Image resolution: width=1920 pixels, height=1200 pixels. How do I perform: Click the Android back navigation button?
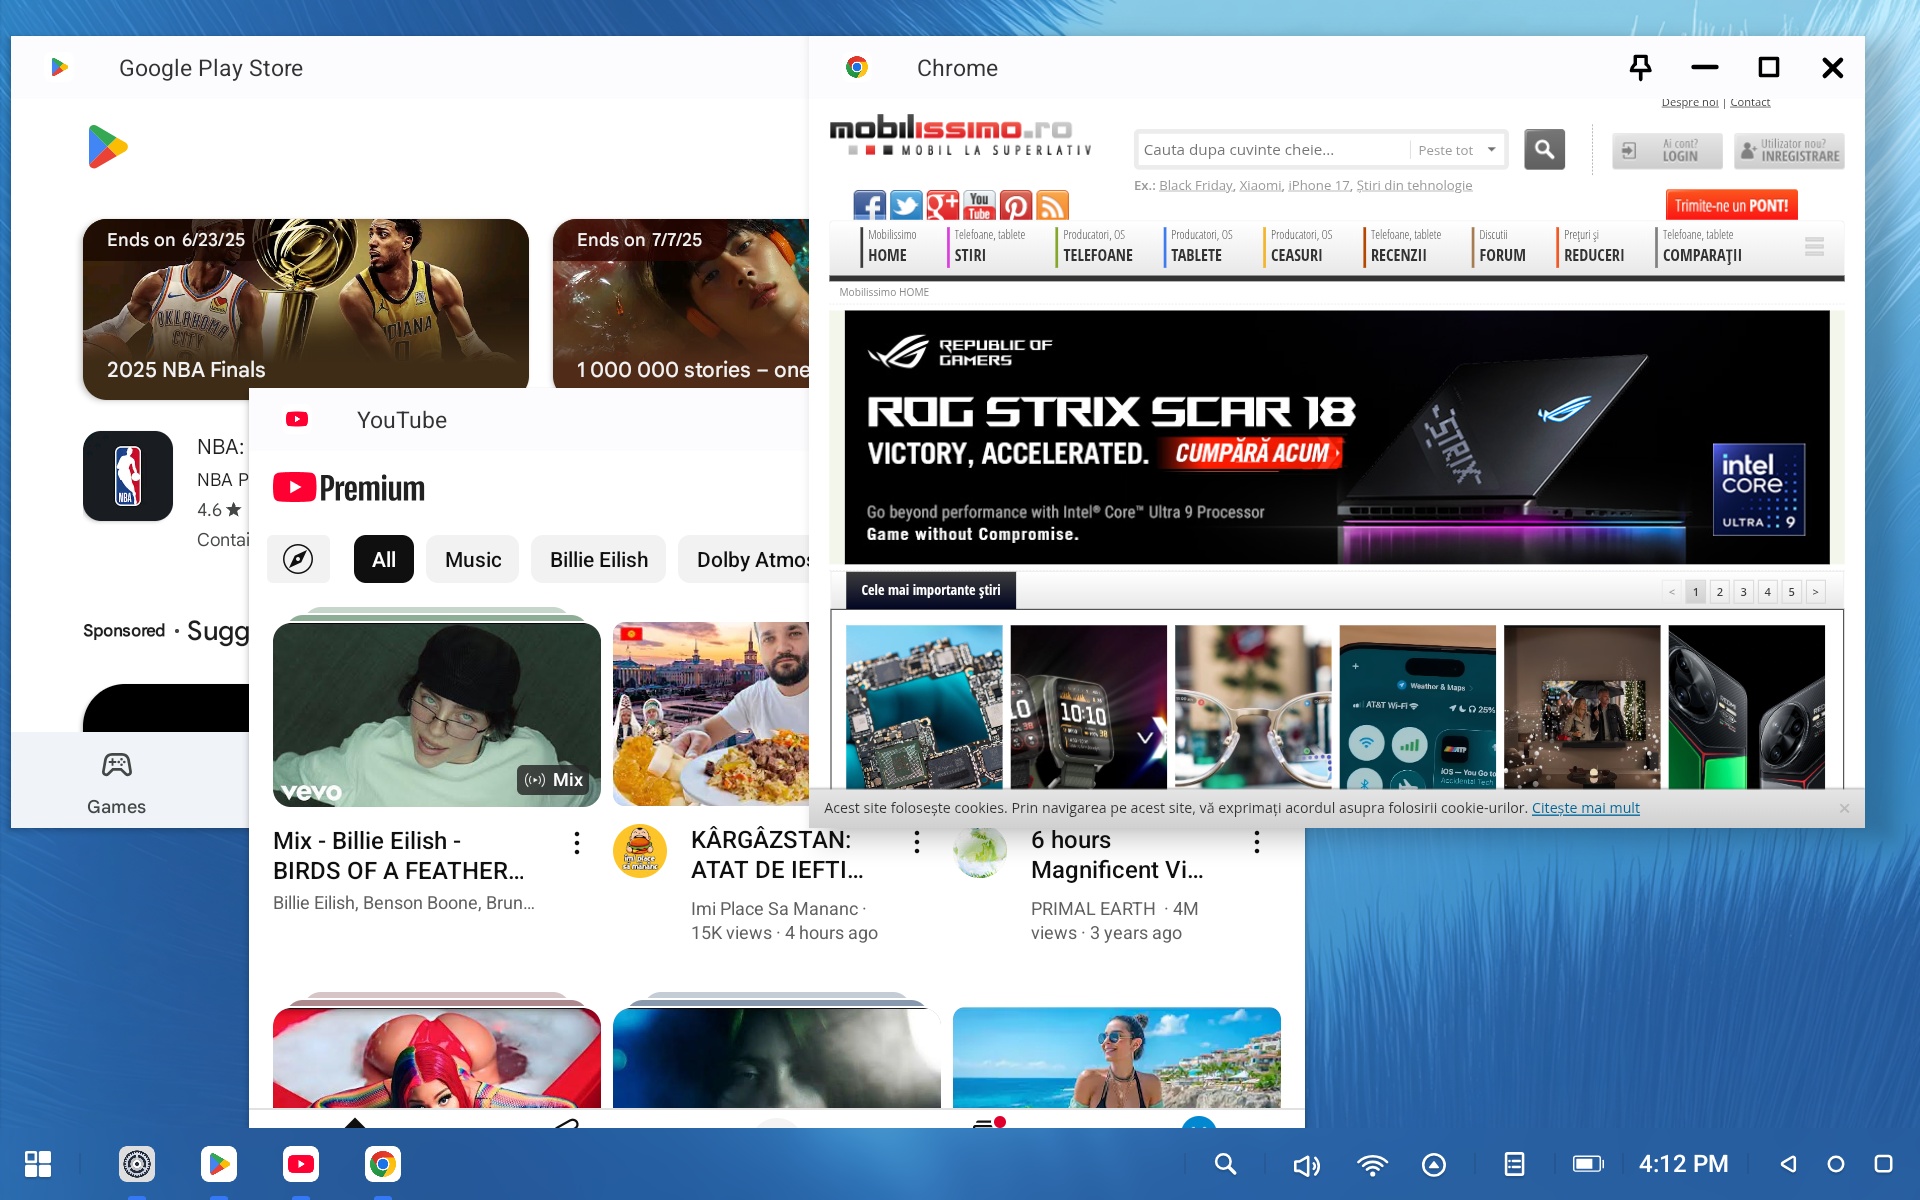click(1788, 1164)
